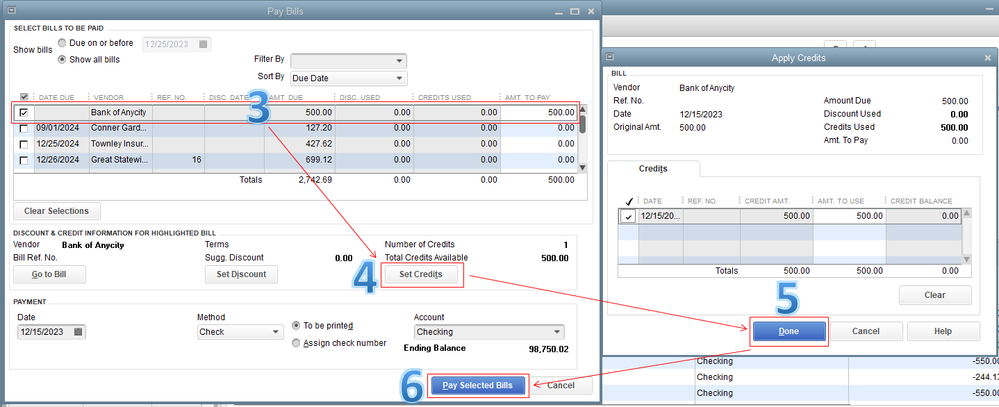Image resolution: width=999 pixels, height=407 pixels.
Task: Select the Townley Insur... vendor cell
Action: tap(120, 144)
